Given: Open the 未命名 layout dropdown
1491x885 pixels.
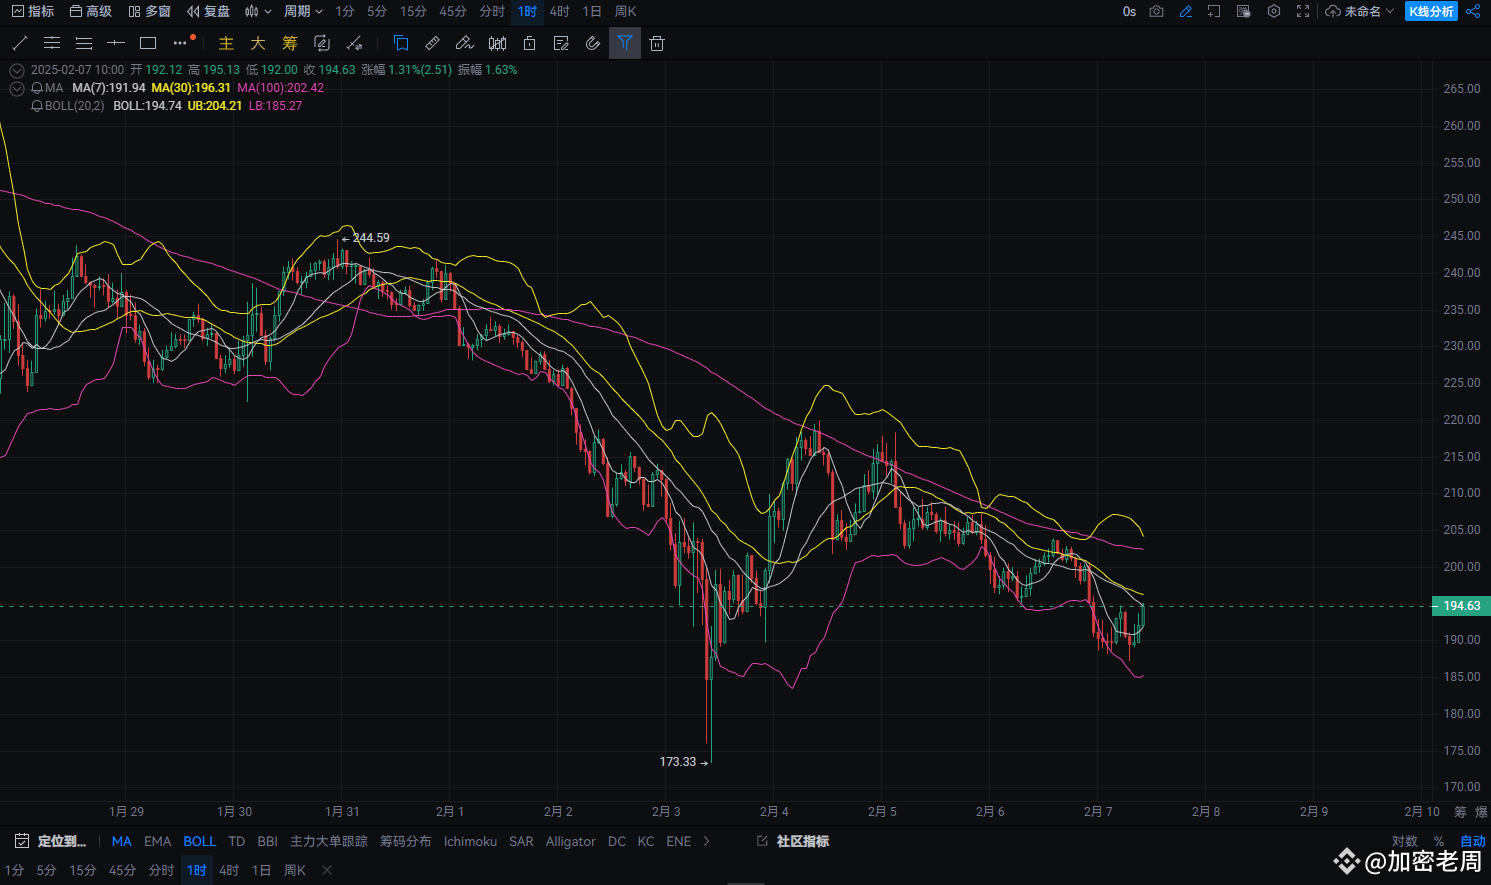Looking at the screenshot, I should [1360, 11].
